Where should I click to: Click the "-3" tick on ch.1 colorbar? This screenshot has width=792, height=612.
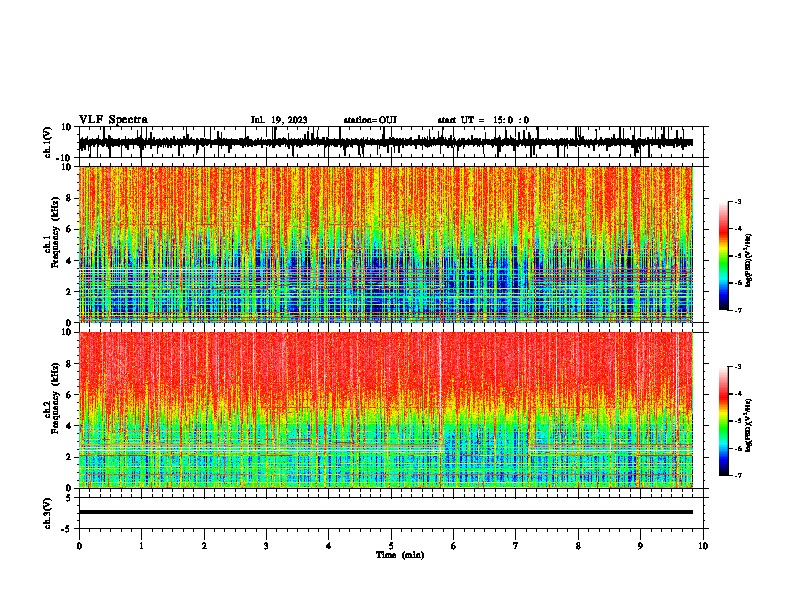click(x=738, y=202)
